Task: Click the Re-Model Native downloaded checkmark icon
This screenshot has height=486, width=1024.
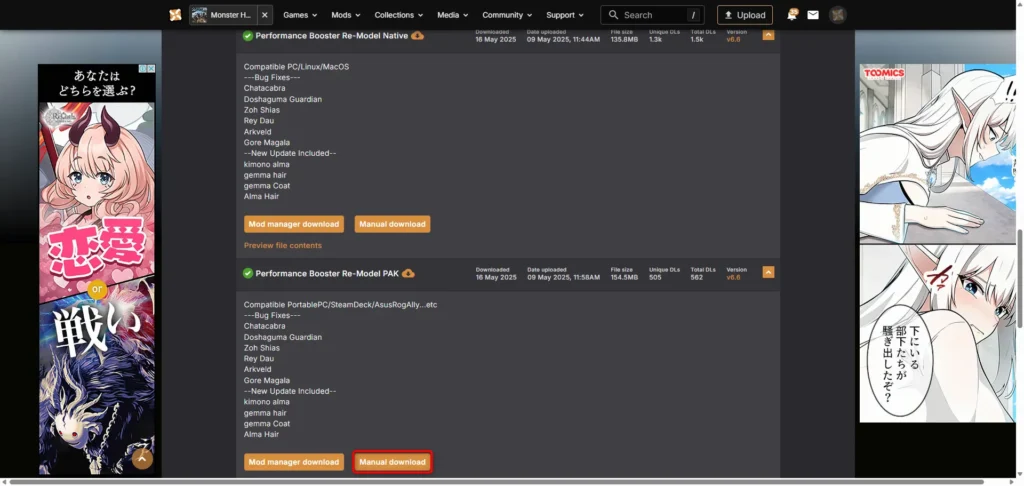Action: click(248, 36)
